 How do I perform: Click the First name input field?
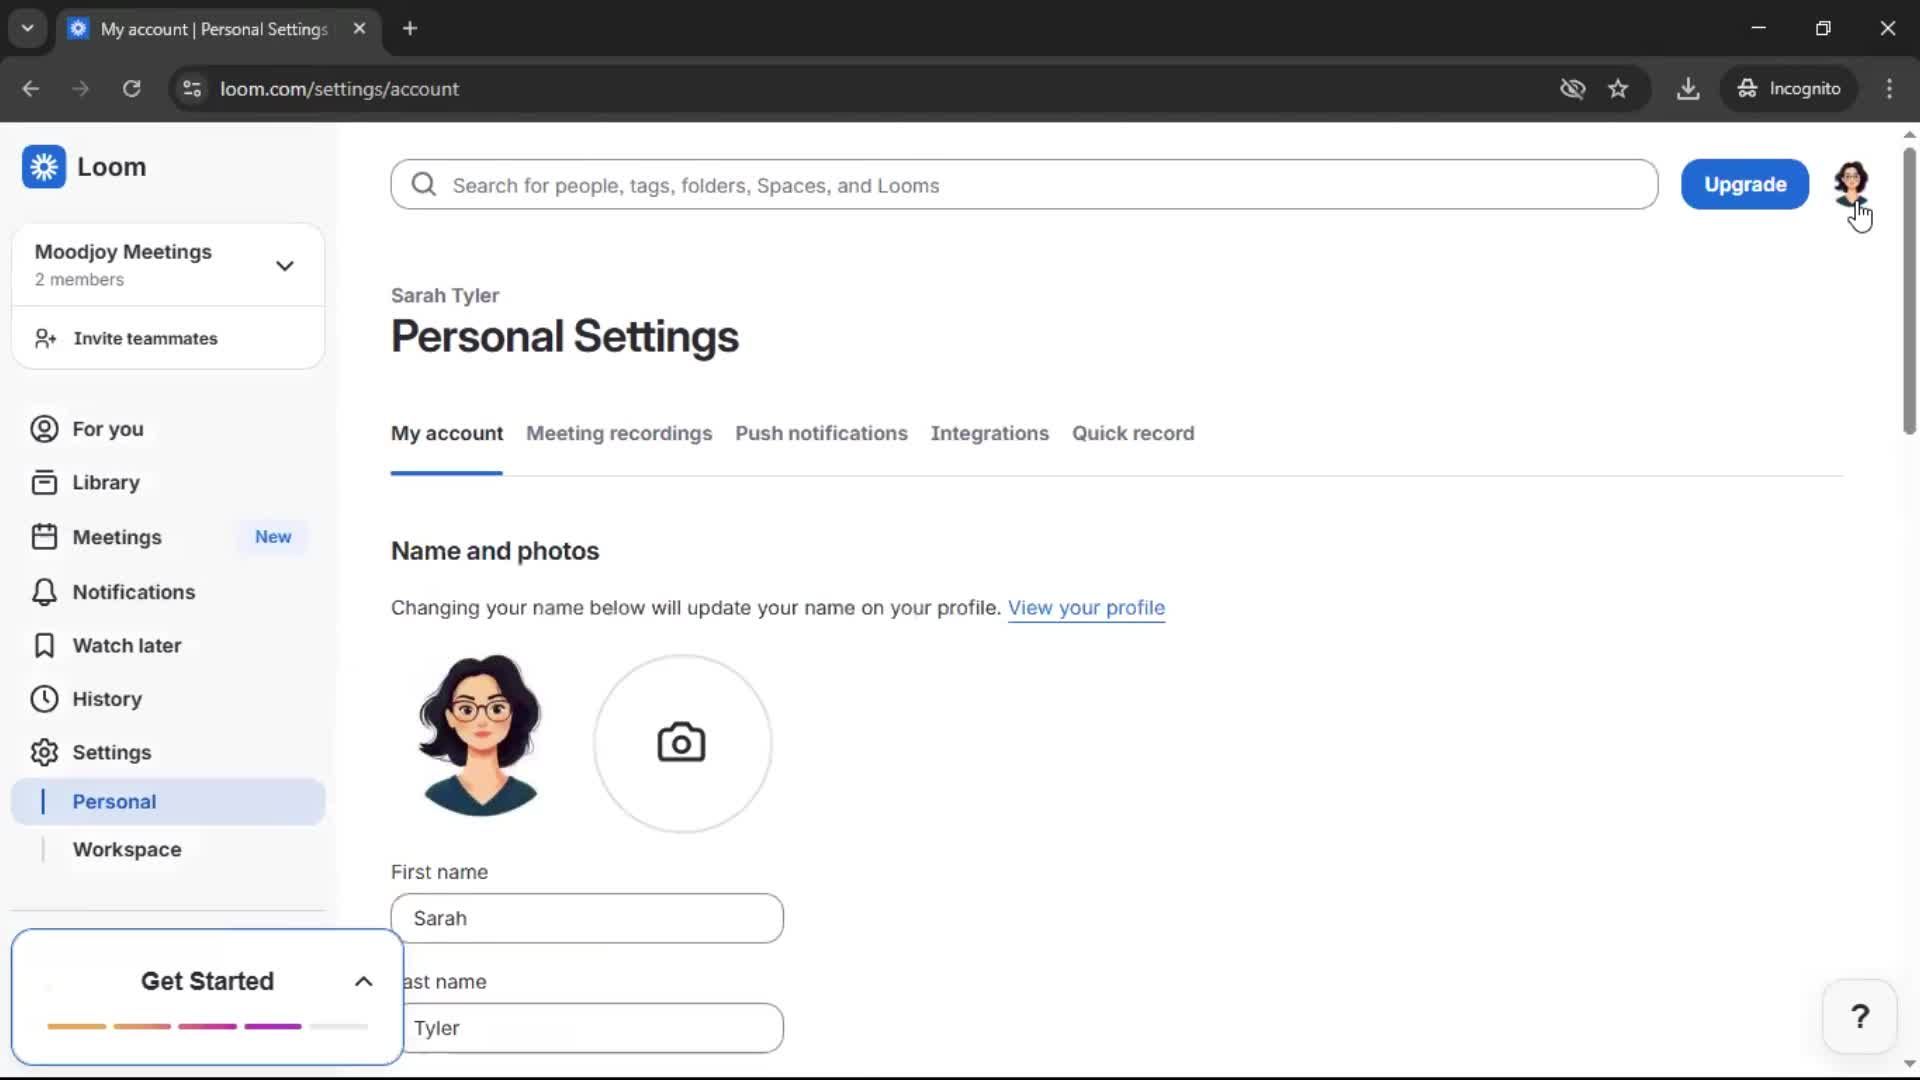(587, 918)
